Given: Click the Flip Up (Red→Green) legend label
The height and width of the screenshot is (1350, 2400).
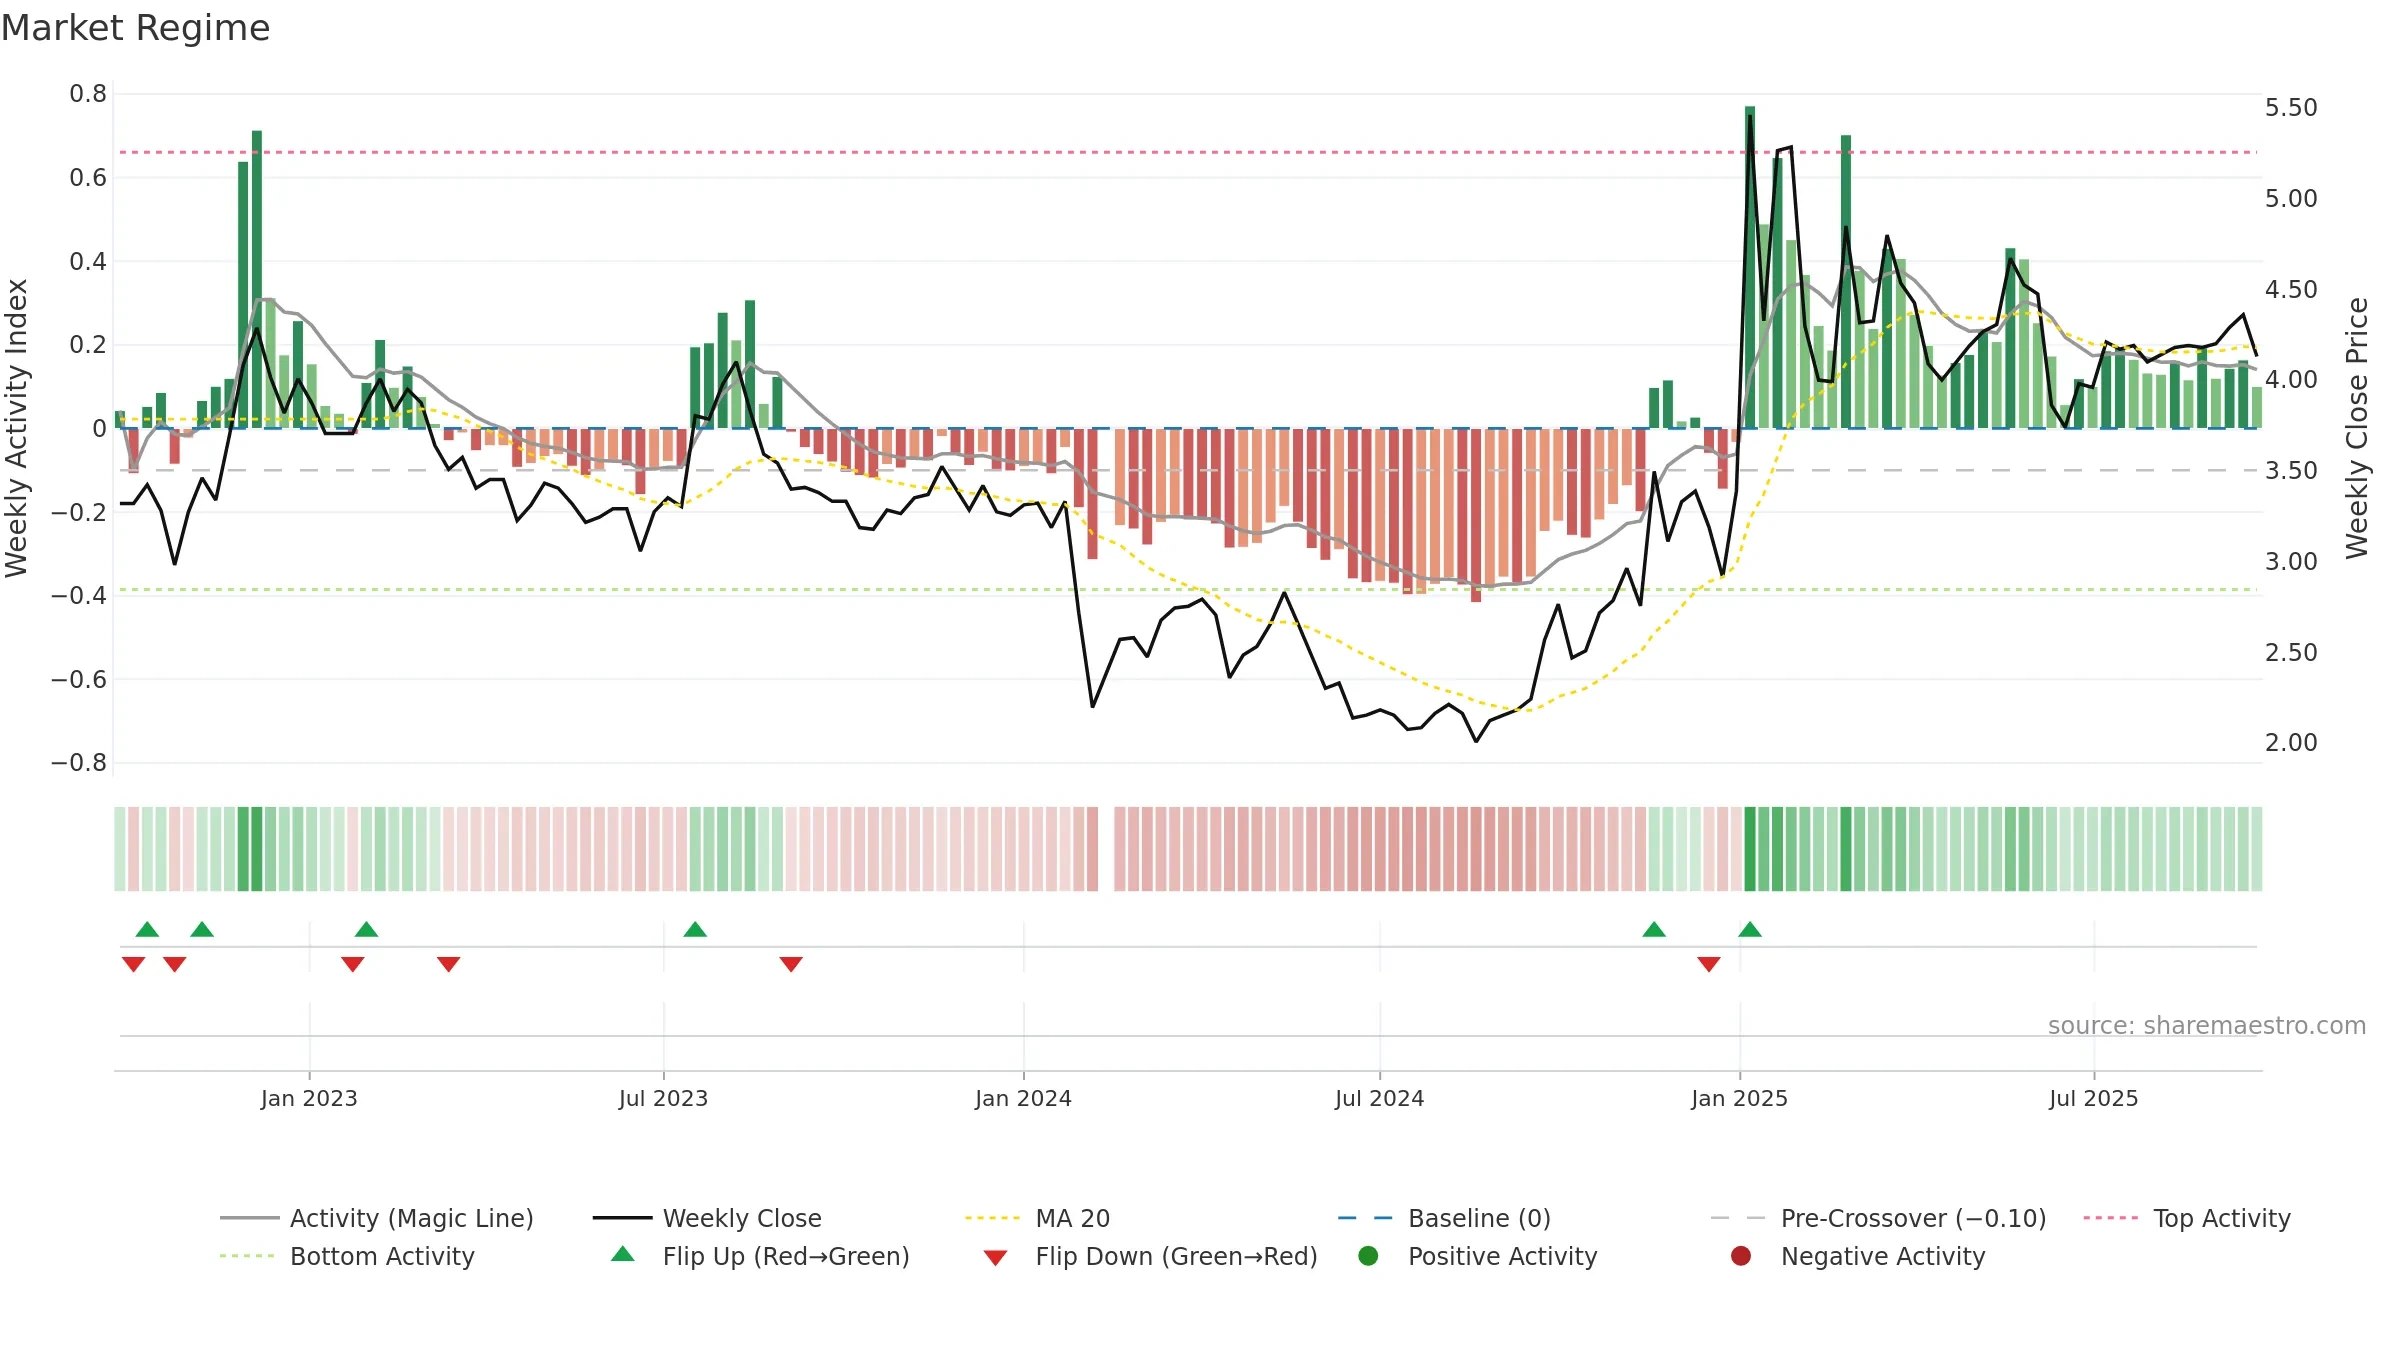Looking at the screenshot, I should [786, 1256].
